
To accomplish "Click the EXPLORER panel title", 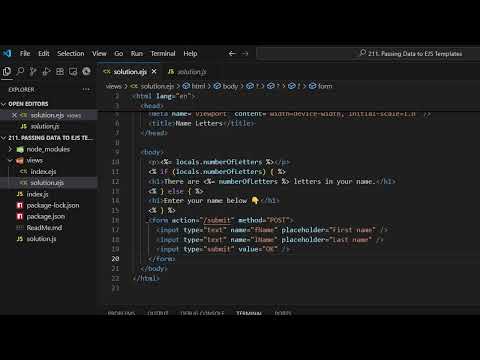I will (21, 89).
